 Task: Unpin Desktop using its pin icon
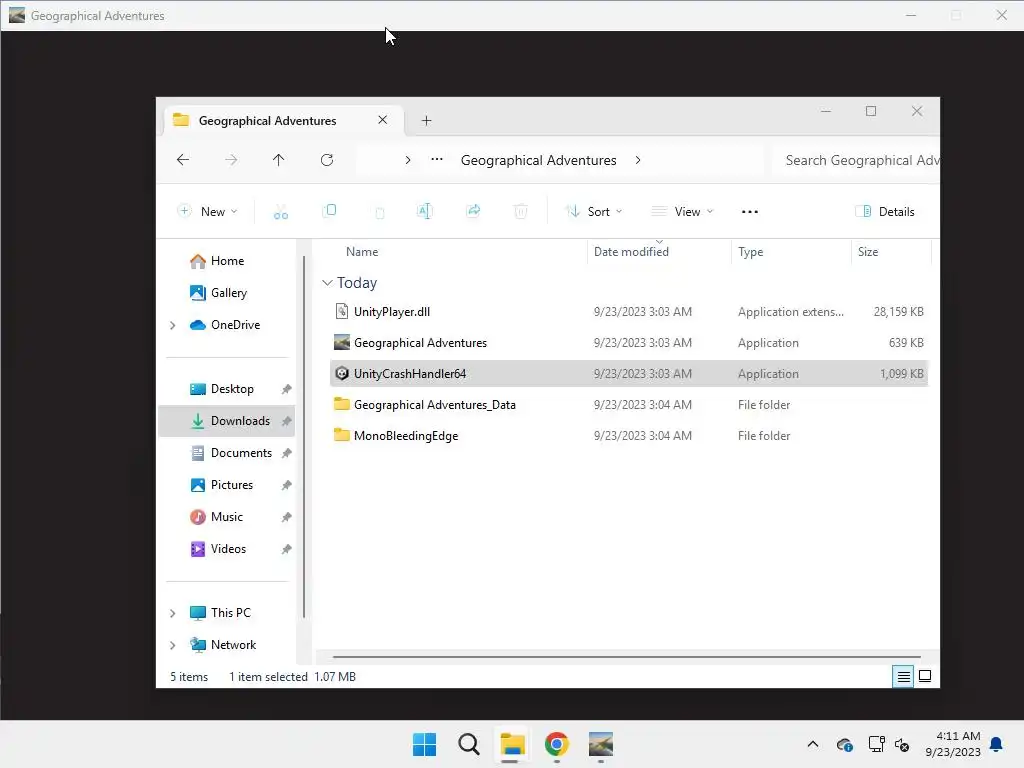click(x=286, y=389)
